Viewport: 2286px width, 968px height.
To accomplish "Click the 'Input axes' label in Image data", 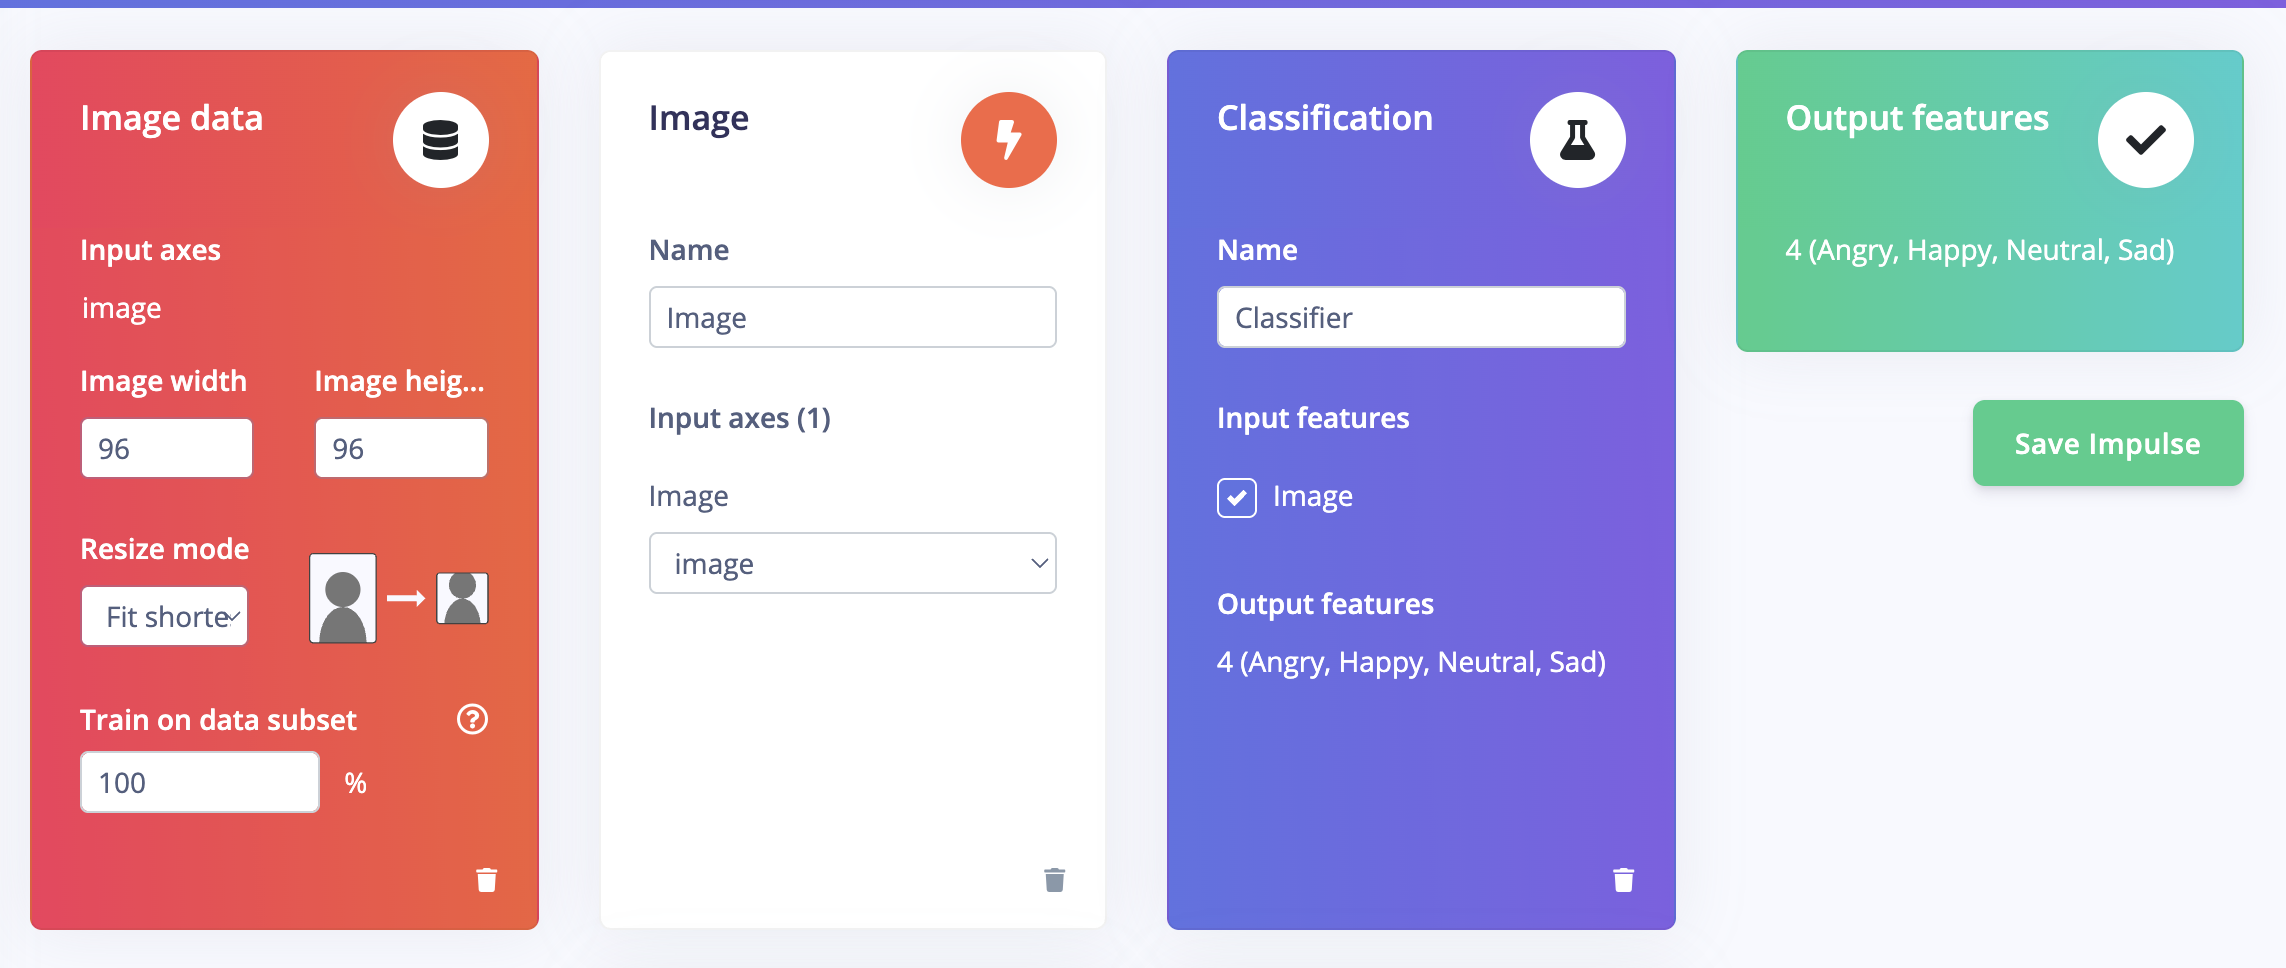I will (150, 250).
